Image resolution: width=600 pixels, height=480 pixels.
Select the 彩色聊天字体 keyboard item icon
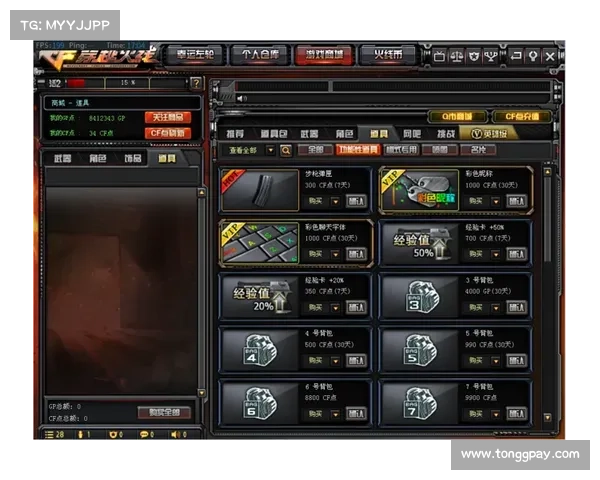pos(259,243)
